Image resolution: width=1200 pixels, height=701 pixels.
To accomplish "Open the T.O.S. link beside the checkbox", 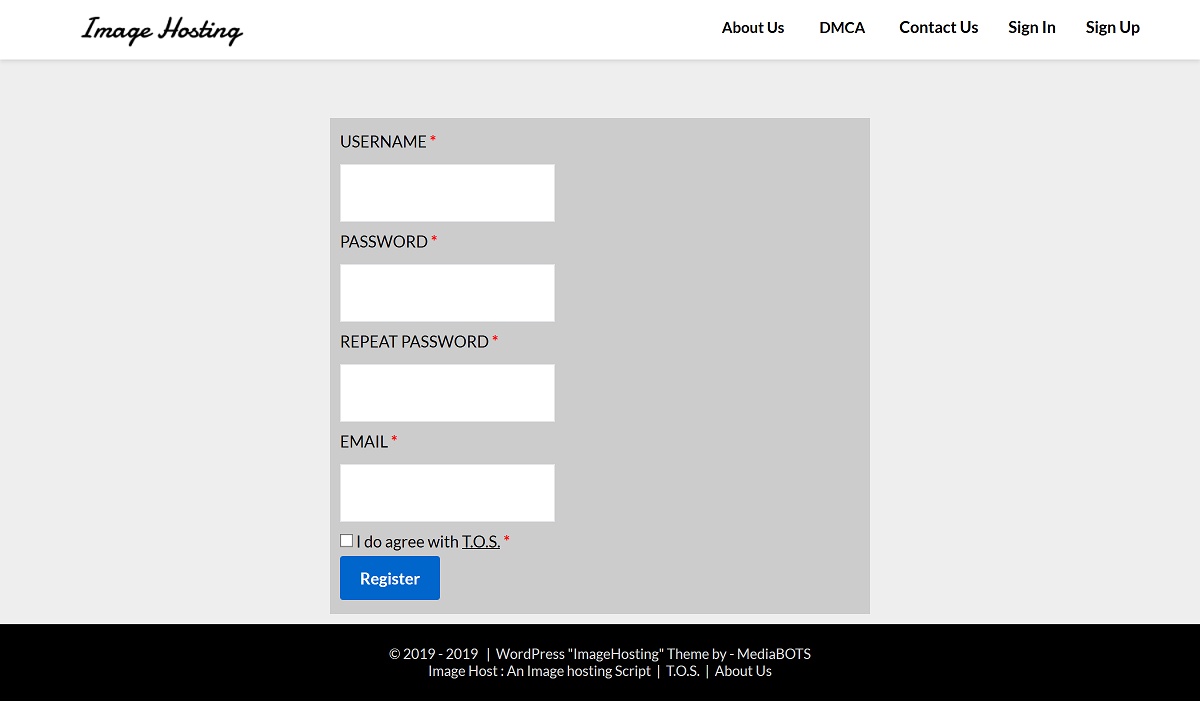I will coord(480,542).
